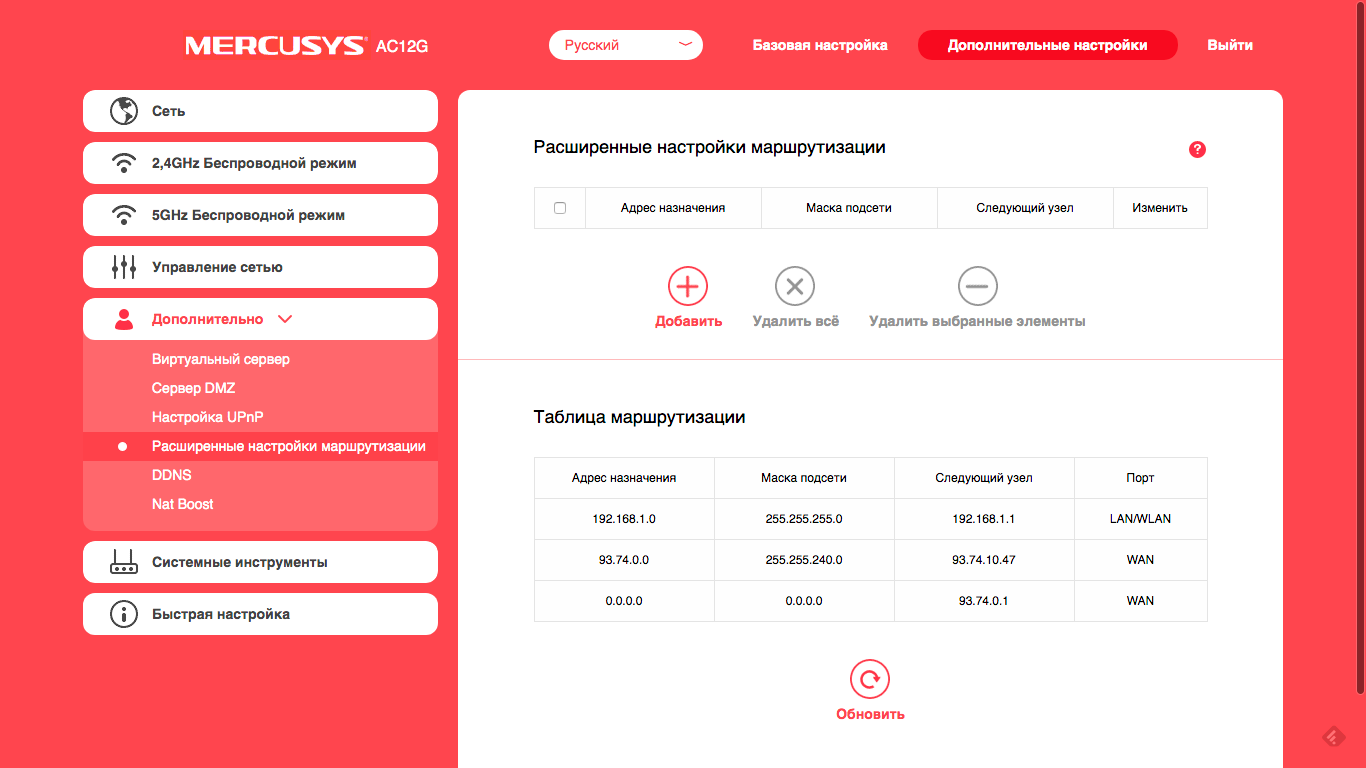This screenshot has width=1366, height=768.
Task: Click the circular refresh Обновить icon
Action: point(870,680)
